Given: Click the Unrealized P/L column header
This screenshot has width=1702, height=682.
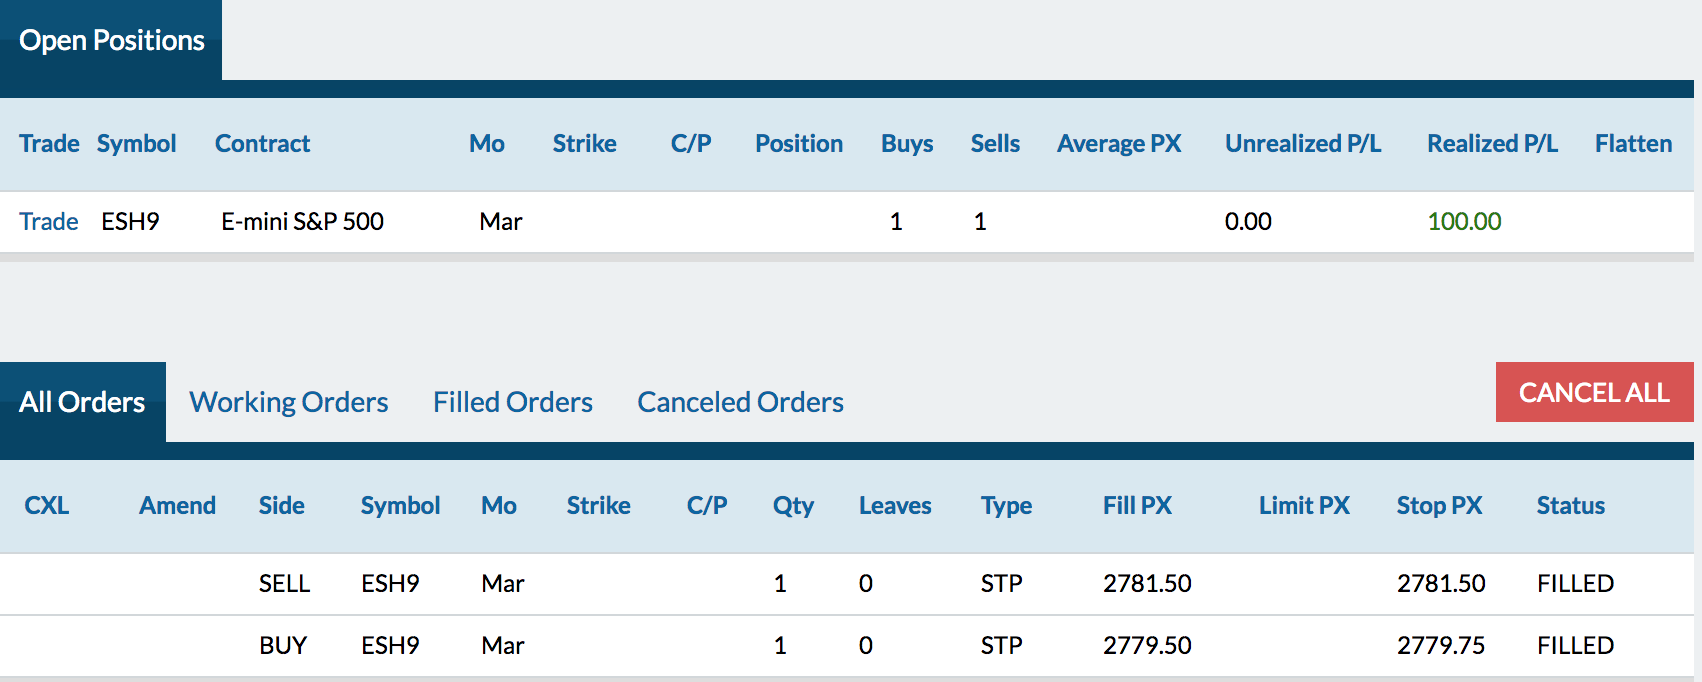Looking at the screenshot, I should pyautogui.click(x=1303, y=143).
